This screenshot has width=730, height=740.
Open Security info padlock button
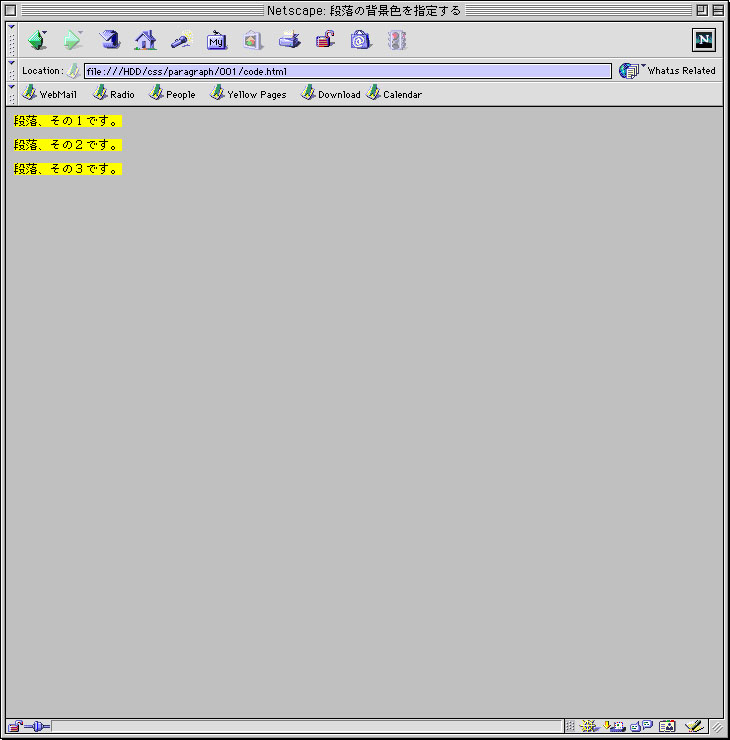point(325,41)
